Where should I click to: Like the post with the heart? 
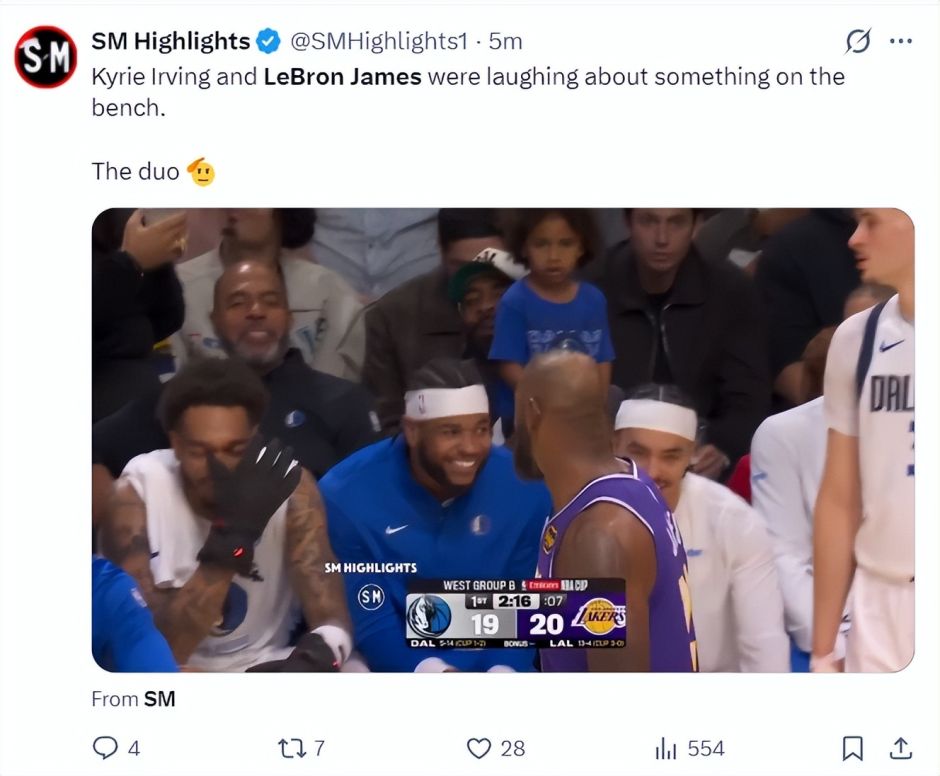480,748
